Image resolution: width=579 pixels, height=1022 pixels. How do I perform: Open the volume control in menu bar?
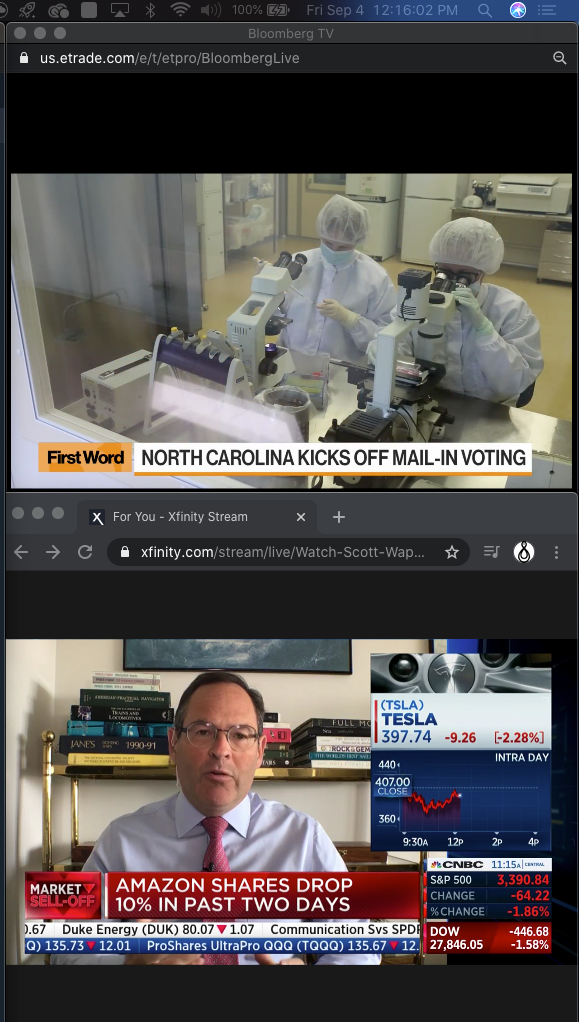(x=211, y=10)
